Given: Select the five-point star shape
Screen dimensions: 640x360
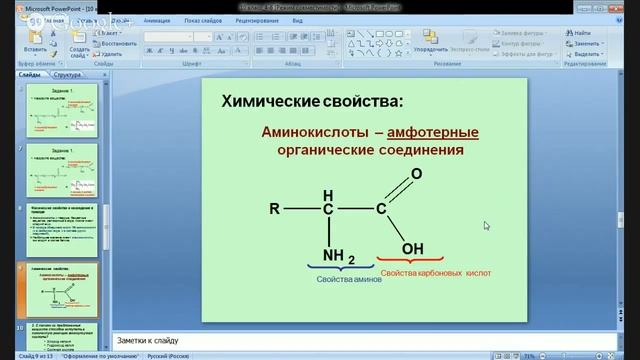Looking at the screenshot, I should (x=399, y=53).
